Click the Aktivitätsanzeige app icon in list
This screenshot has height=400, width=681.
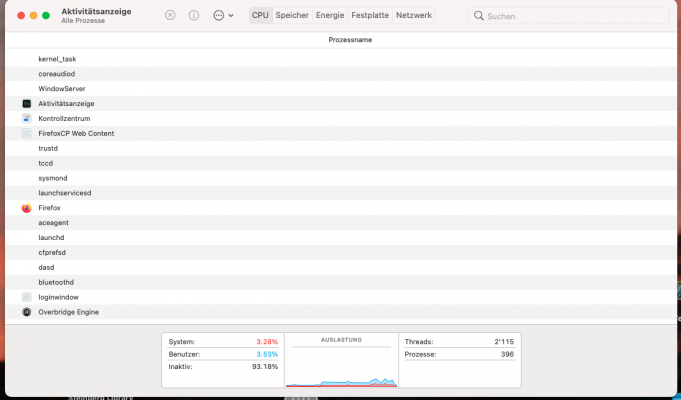click(26, 103)
